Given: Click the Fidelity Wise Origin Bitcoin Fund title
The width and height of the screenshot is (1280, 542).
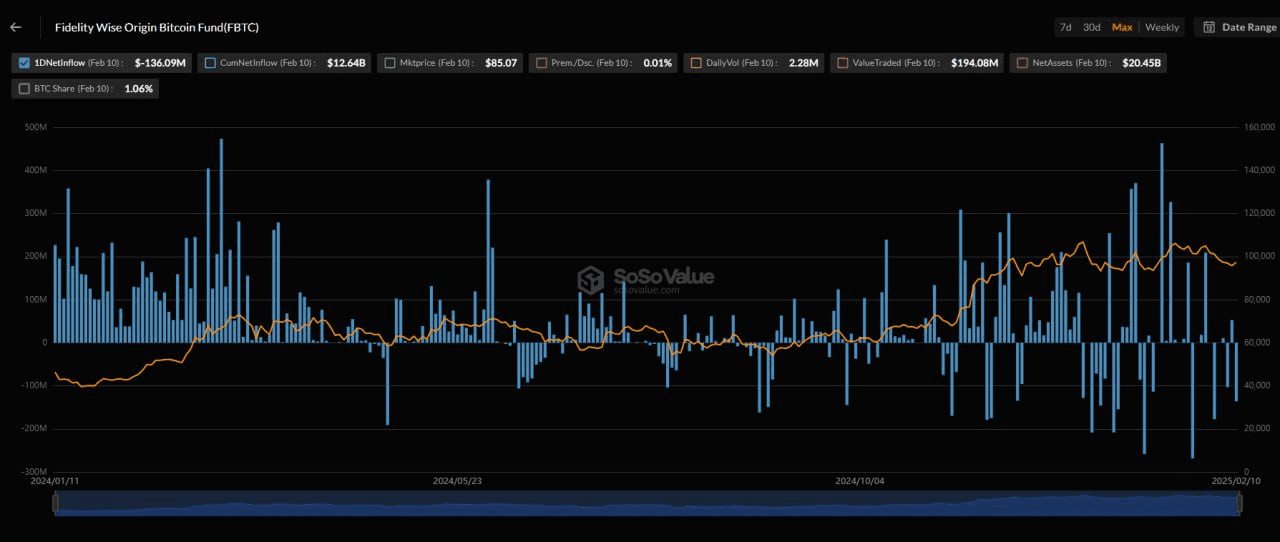Looking at the screenshot, I should 157,28.
